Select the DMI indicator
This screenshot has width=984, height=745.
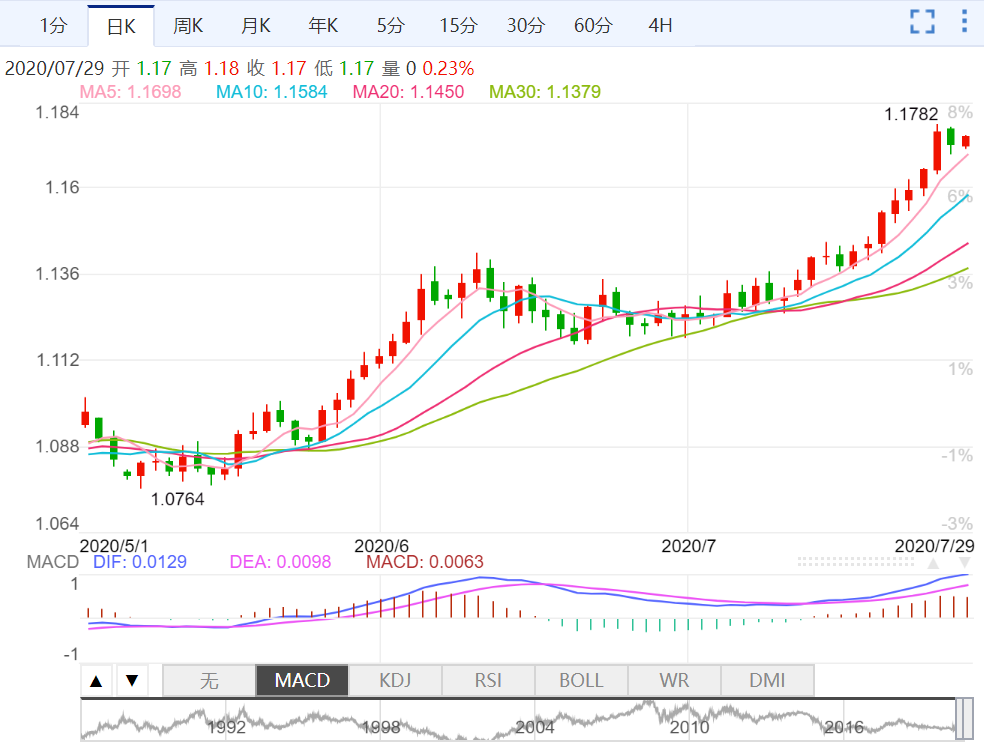pyautogui.click(x=767, y=681)
